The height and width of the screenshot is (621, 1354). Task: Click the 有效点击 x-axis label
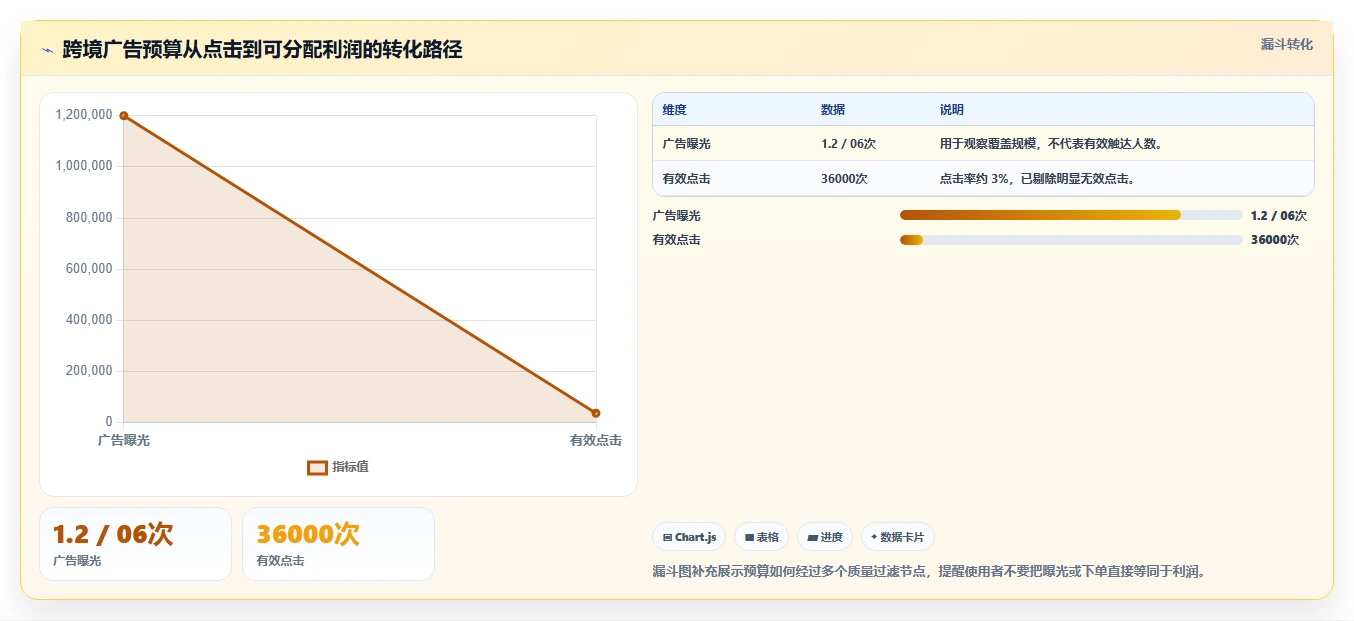click(596, 440)
